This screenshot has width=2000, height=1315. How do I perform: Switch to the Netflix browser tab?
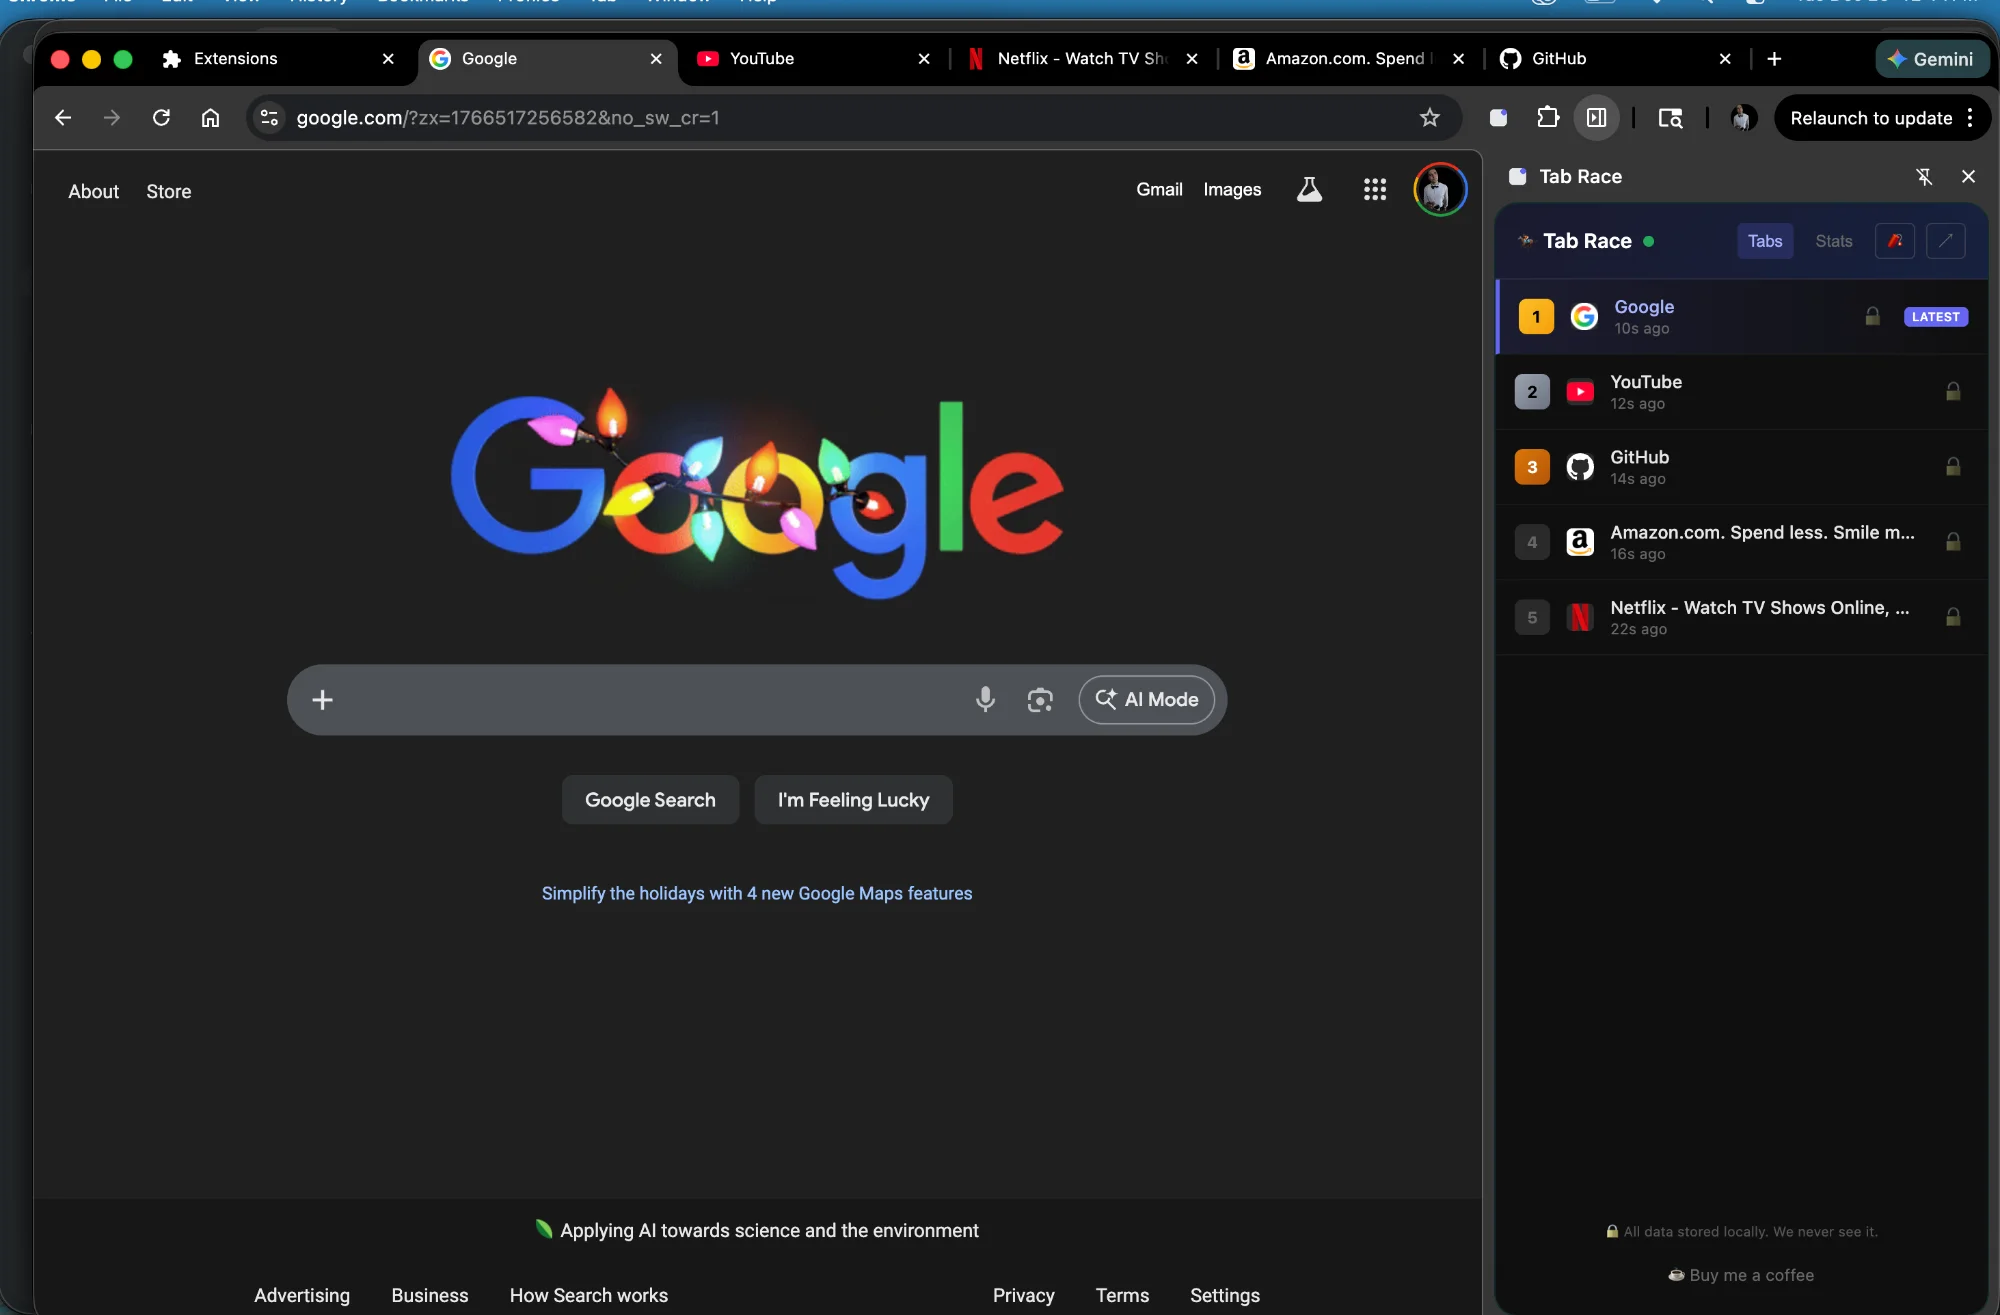(1080, 58)
